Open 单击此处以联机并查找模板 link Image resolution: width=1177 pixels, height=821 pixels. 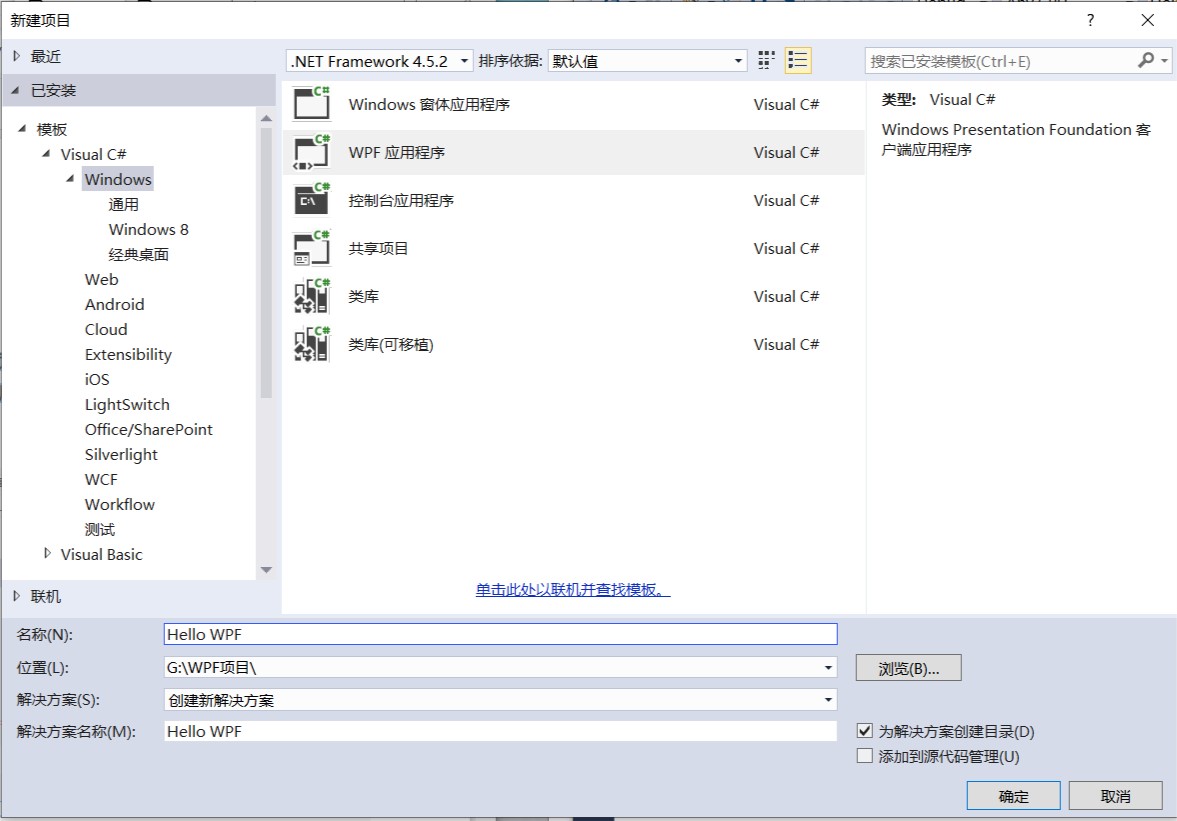pos(573,590)
